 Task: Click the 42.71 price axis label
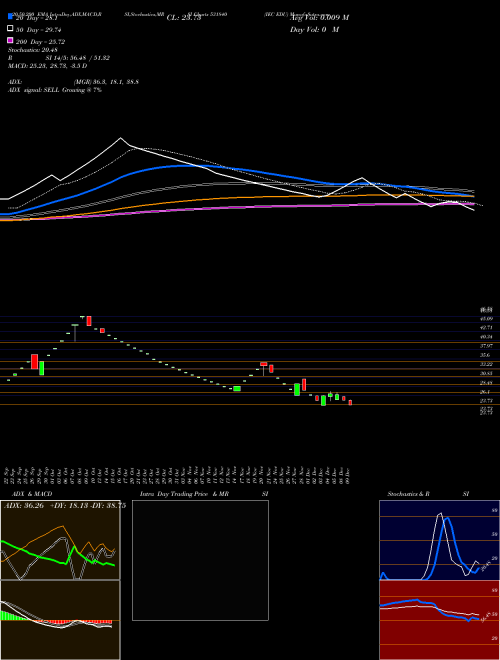(x=487, y=327)
